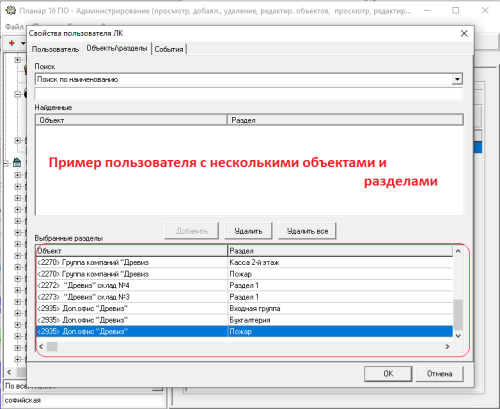Select row <2272> "Древиз" склад №4

click(x=244, y=285)
